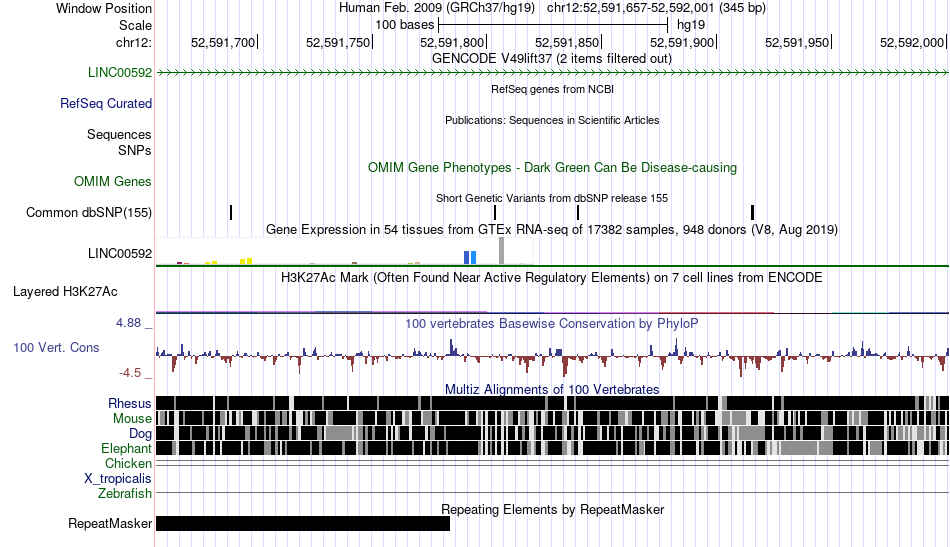The width and height of the screenshot is (950, 547).
Task: Click the RefSeq genes from NCBI title
Action: tap(553, 89)
